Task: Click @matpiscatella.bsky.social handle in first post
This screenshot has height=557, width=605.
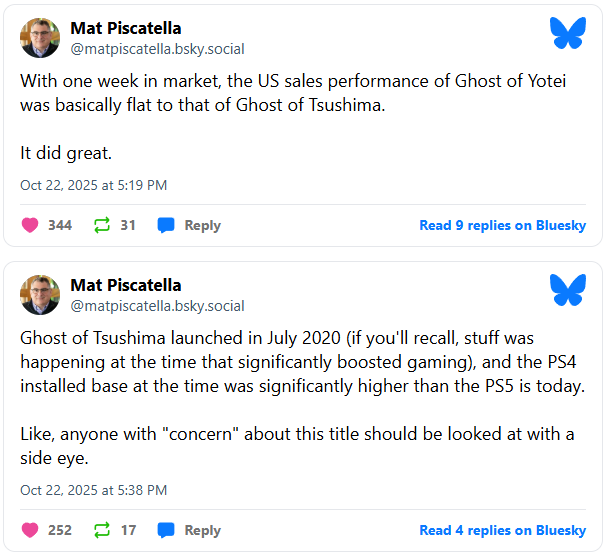Action: (x=157, y=49)
